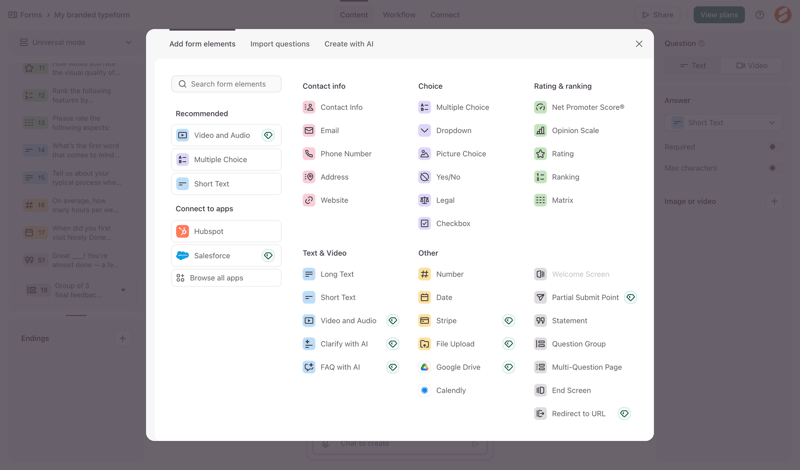Expand the Group of 3 question arrow

(123, 290)
